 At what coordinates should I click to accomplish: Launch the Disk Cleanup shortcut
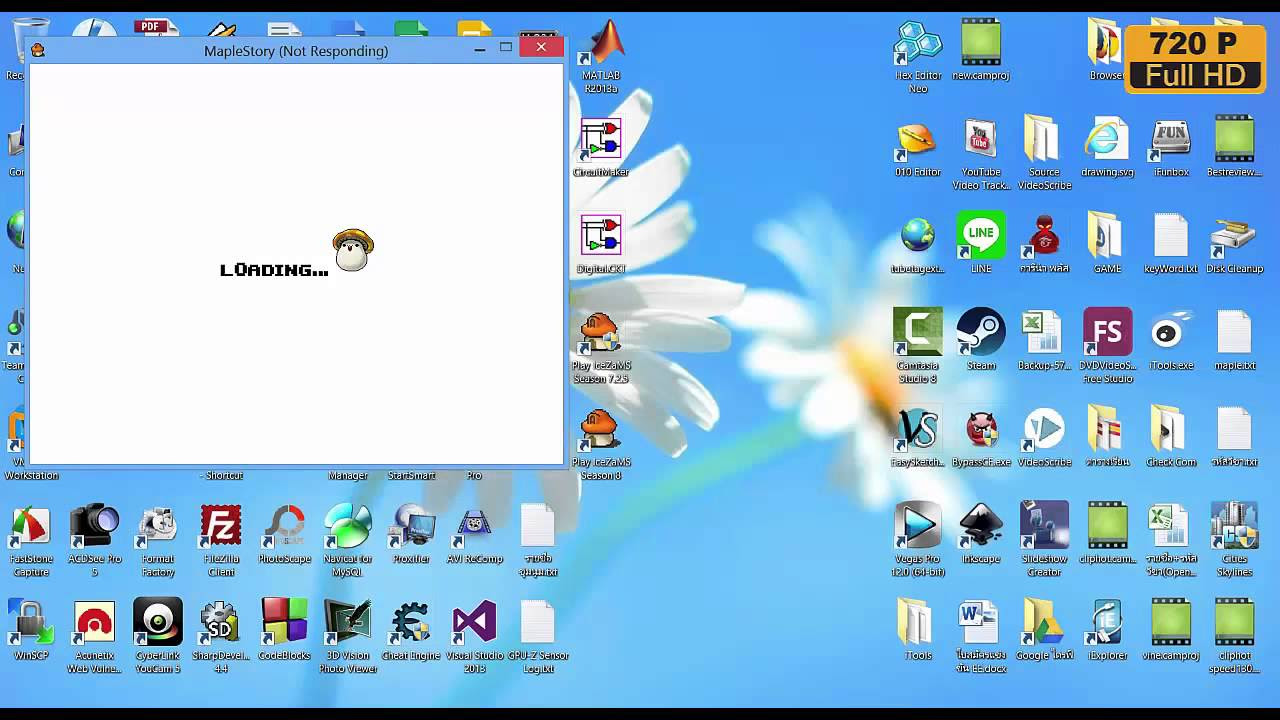click(x=1234, y=238)
